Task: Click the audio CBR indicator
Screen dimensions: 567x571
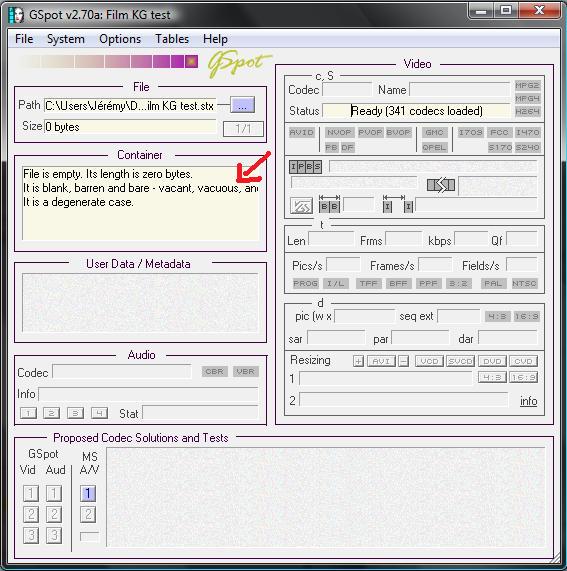Action: click(214, 371)
